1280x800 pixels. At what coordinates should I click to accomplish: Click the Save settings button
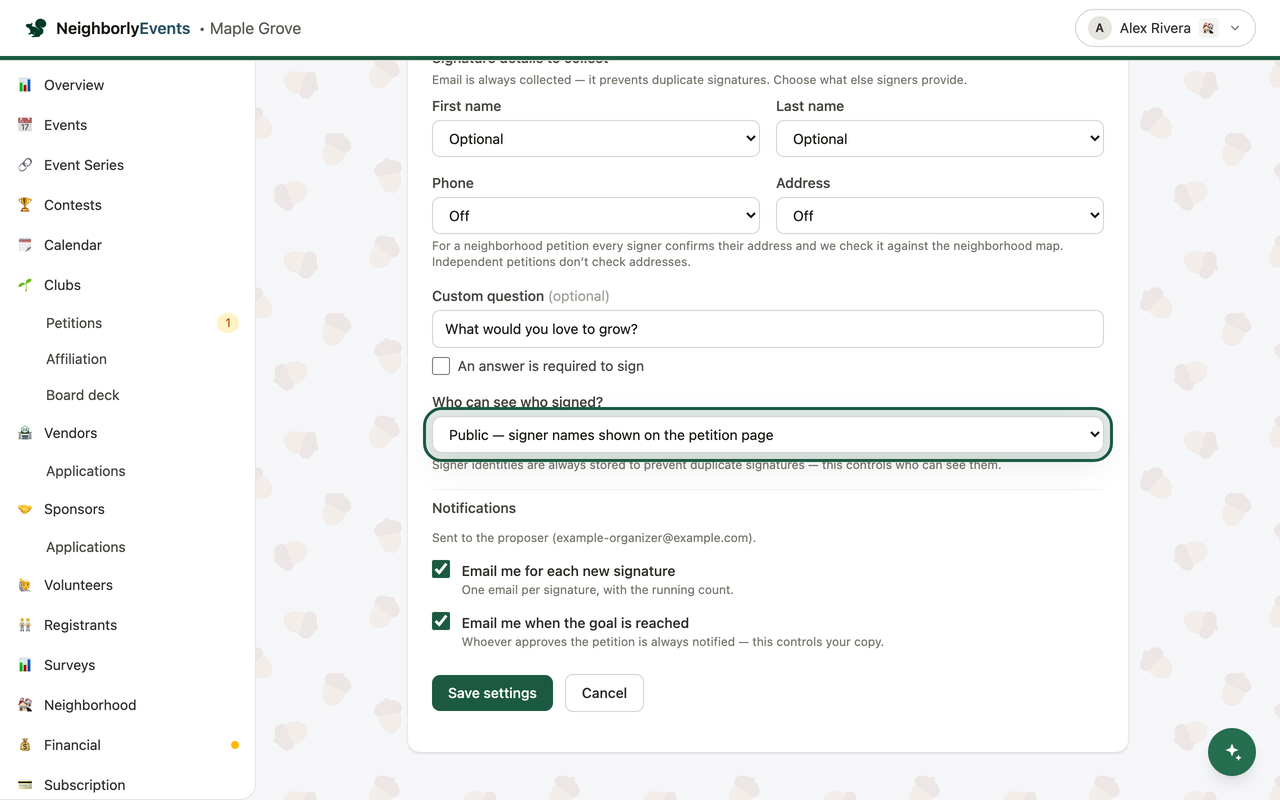coord(492,693)
